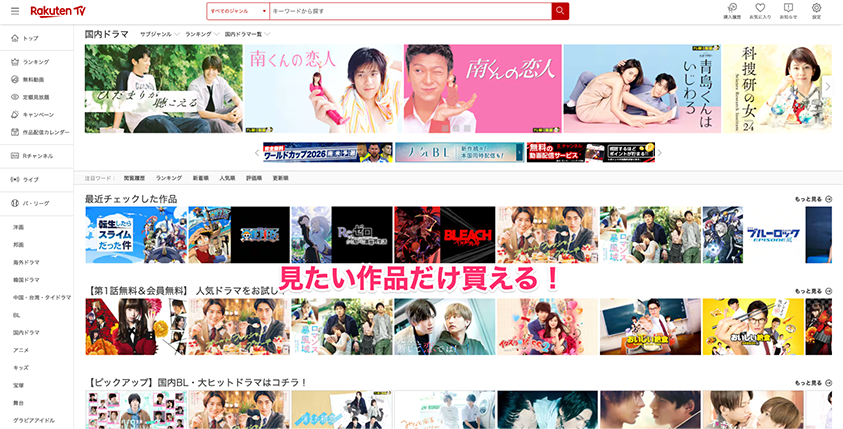This screenshot has height=429, width=843.
Task: Click the 国内ドラマ page heading
Action: [106, 34]
